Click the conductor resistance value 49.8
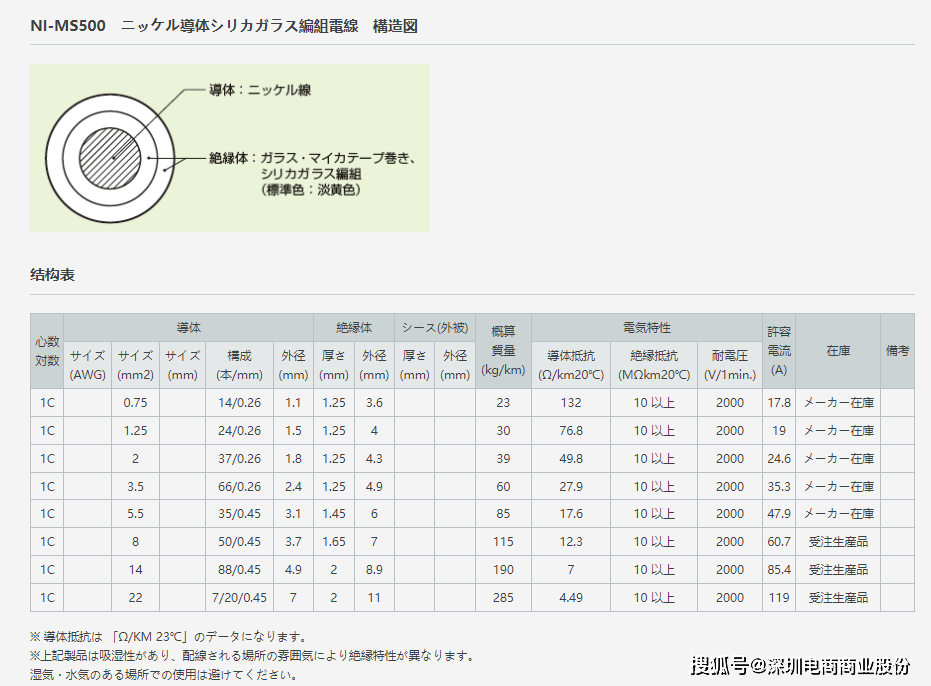This screenshot has height=686, width=931. 571,459
